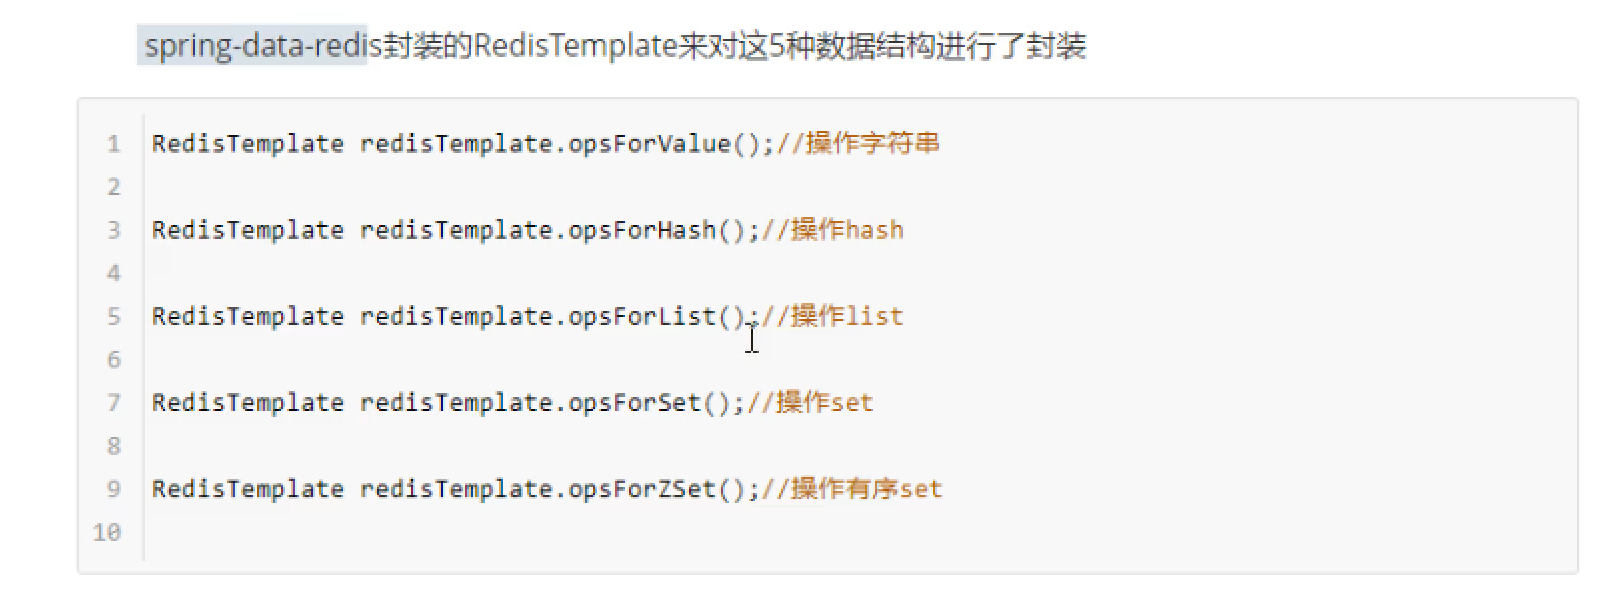
Task: Click line number 5 in gutter
Action: coord(114,317)
